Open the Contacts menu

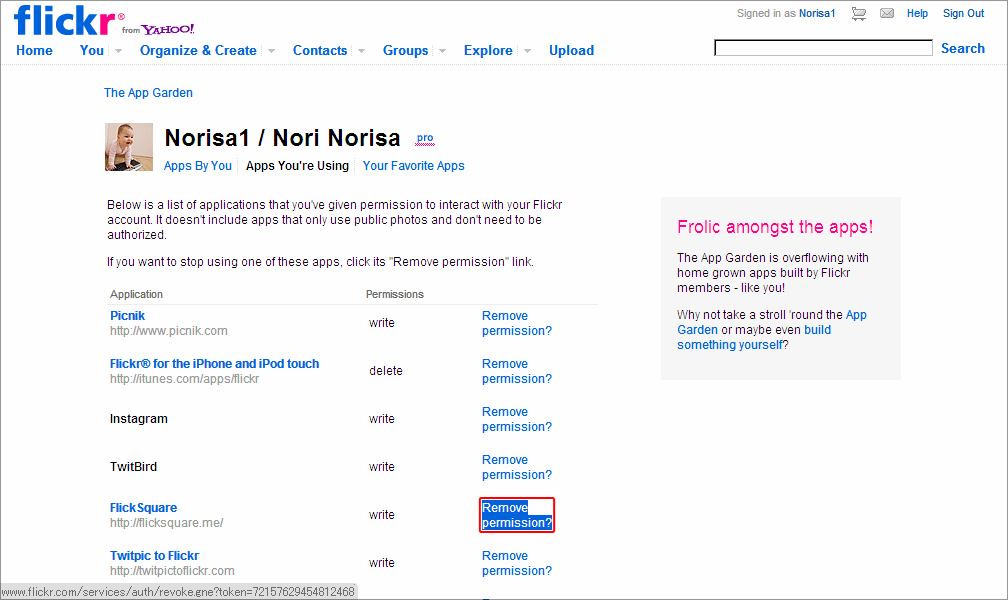(320, 50)
